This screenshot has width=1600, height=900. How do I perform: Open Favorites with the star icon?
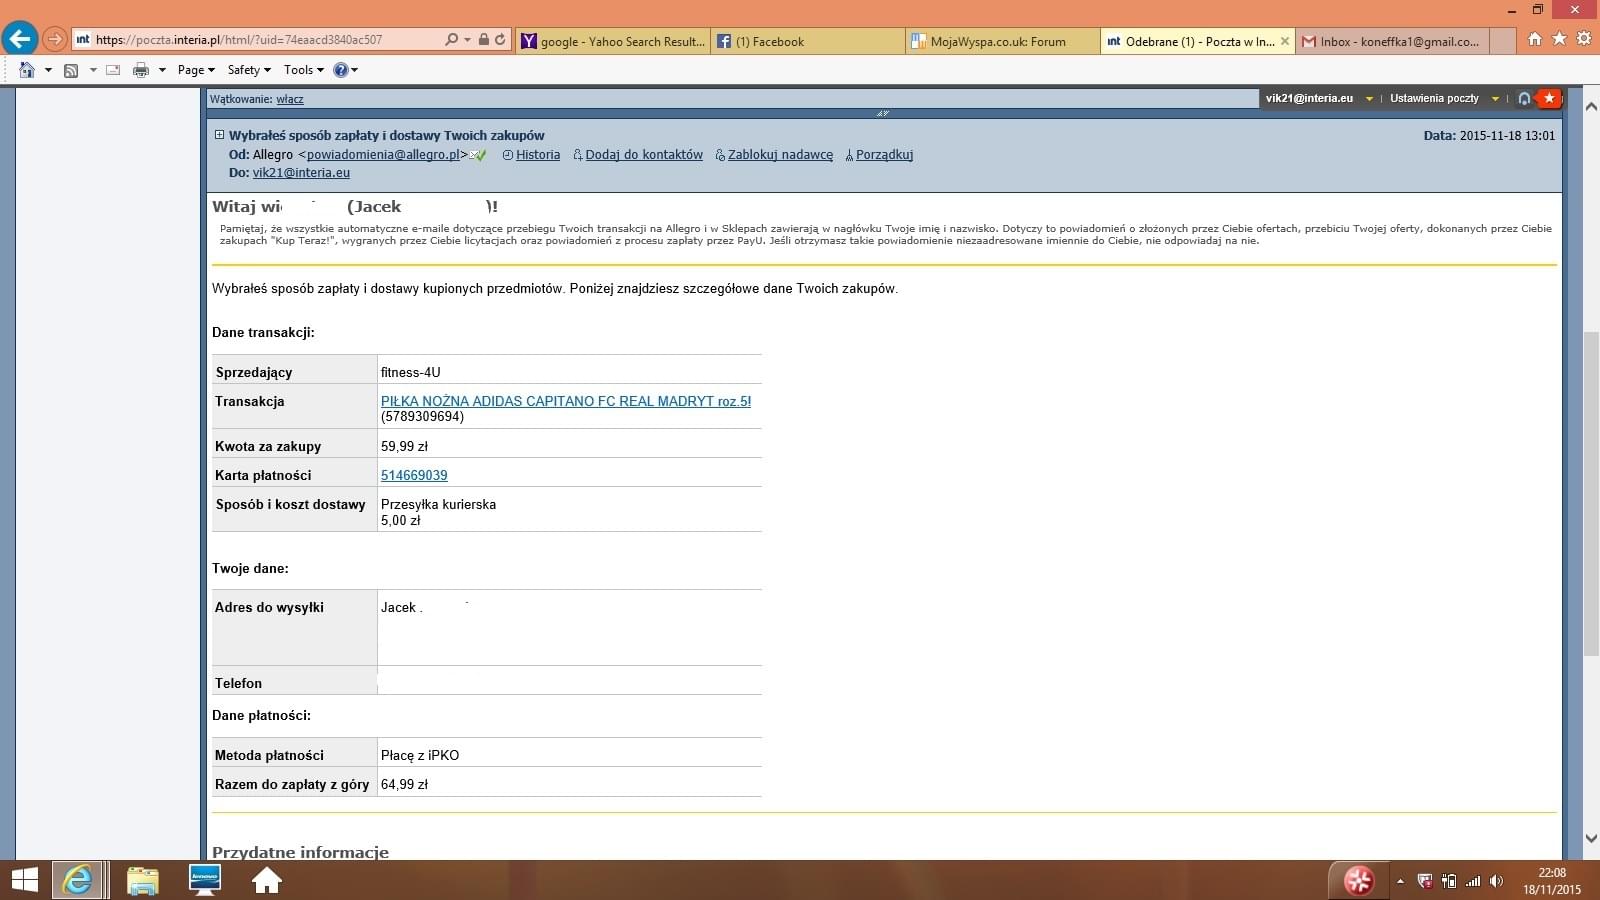(x=1559, y=39)
